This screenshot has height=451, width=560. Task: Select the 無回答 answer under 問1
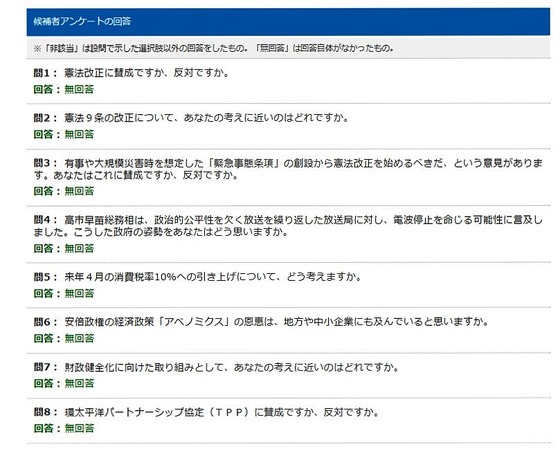coord(79,89)
